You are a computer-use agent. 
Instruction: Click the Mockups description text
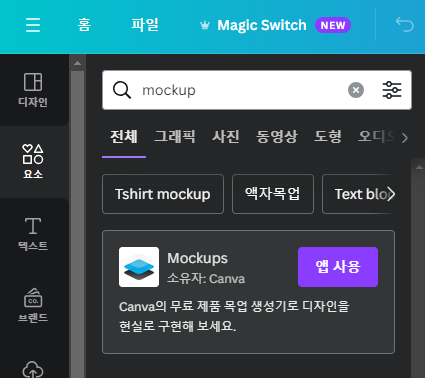[x=234, y=316]
